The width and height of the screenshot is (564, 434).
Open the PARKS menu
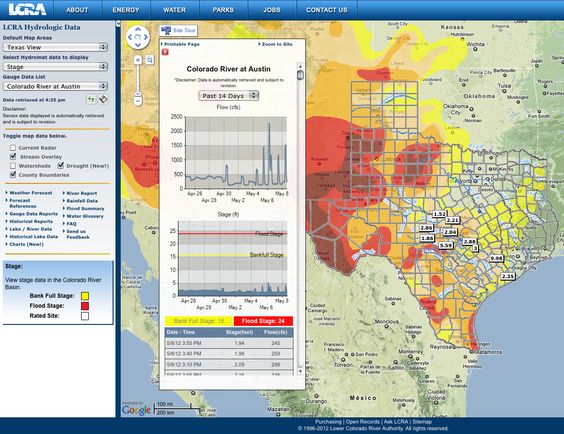[x=223, y=10]
